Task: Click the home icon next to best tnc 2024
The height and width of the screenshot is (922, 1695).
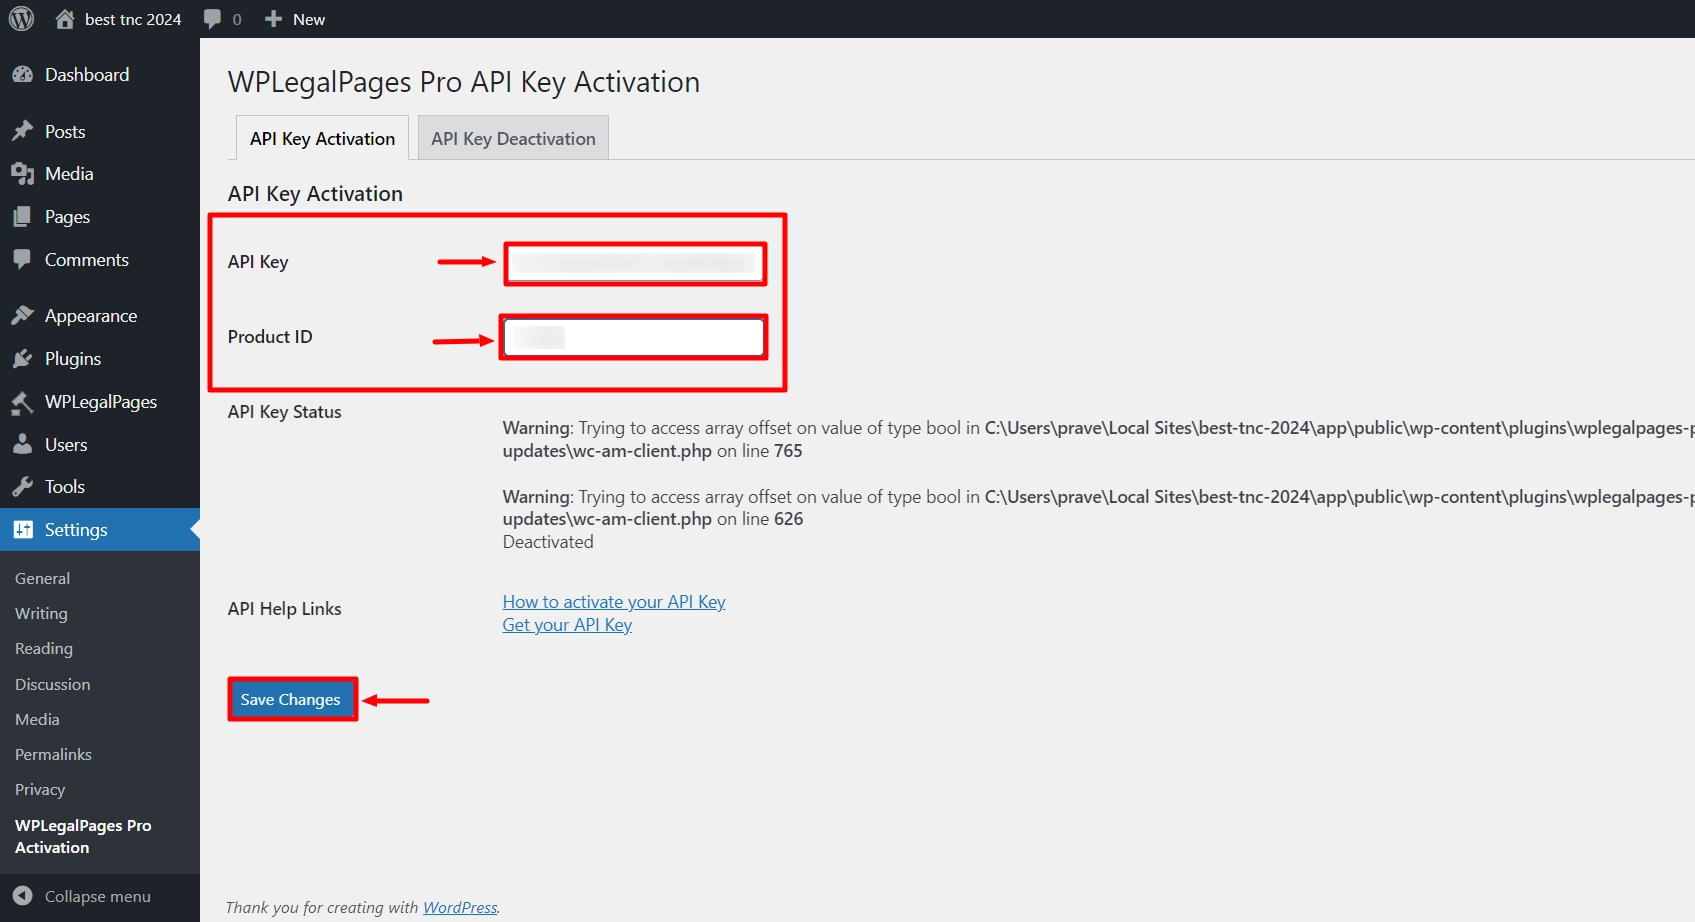Action: [x=65, y=18]
